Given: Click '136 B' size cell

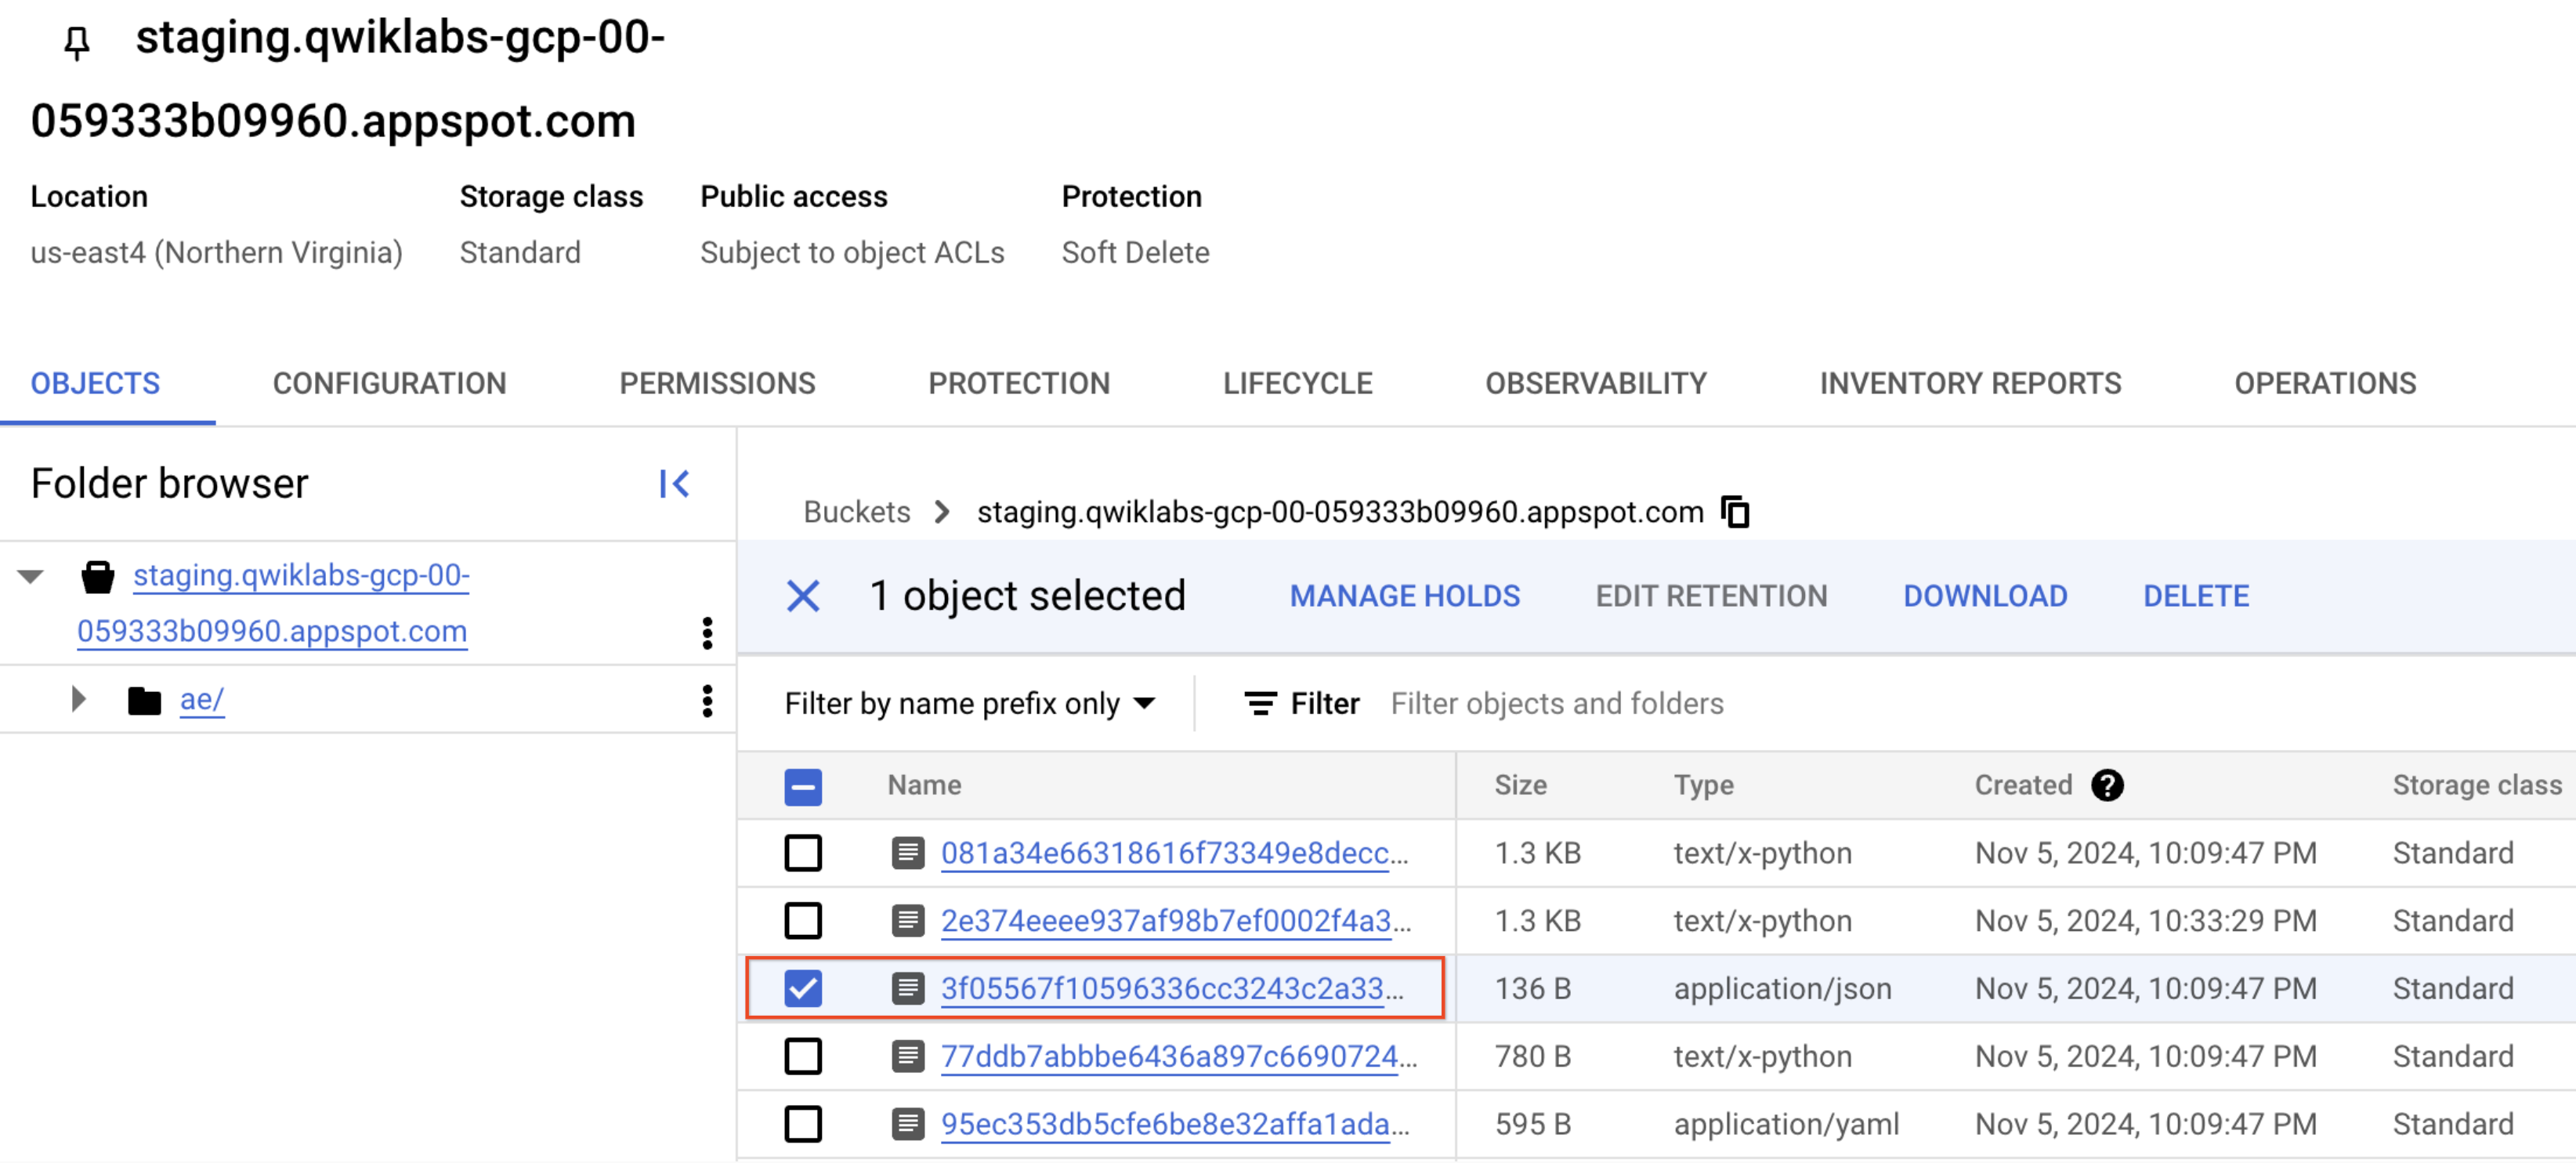Looking at the screenshot, I should (1532, 990).
